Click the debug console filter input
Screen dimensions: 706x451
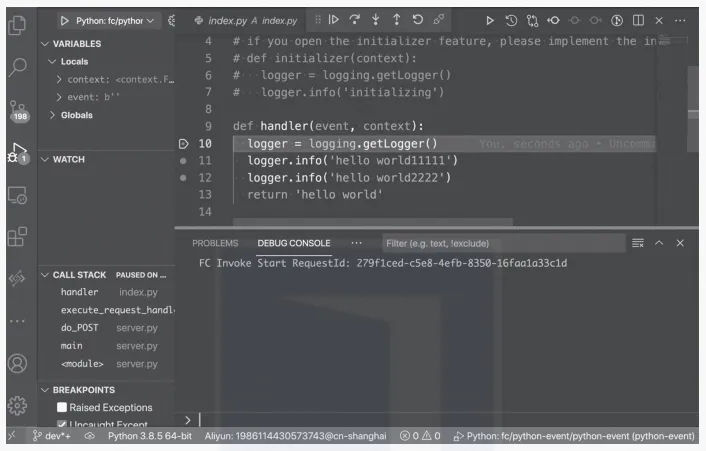point(503,244)
